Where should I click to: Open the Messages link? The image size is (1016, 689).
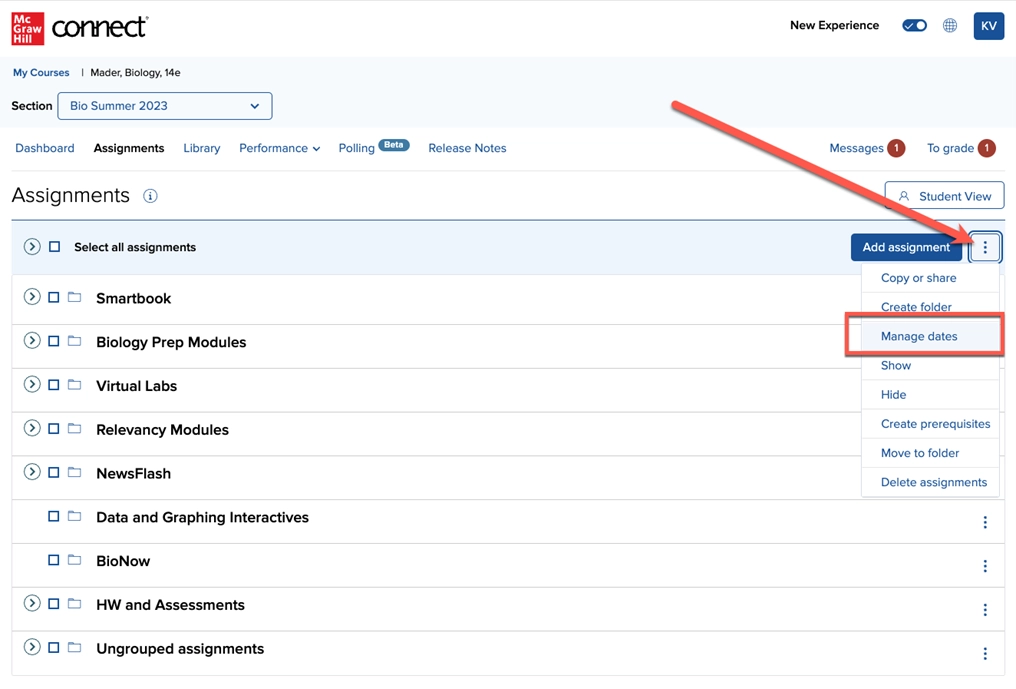click(x=856, y=148)
